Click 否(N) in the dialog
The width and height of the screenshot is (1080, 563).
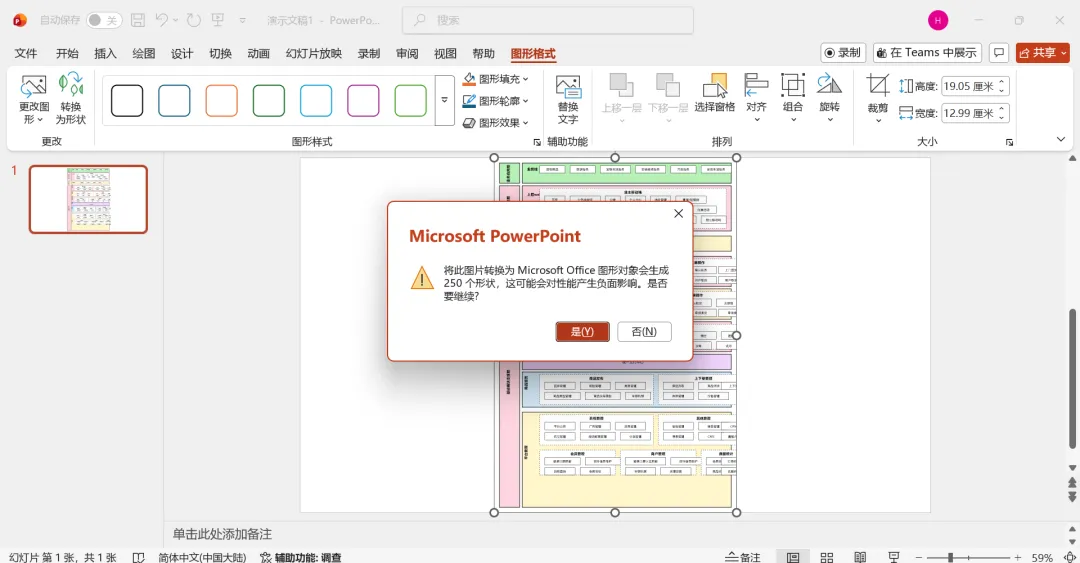(644, 331)
